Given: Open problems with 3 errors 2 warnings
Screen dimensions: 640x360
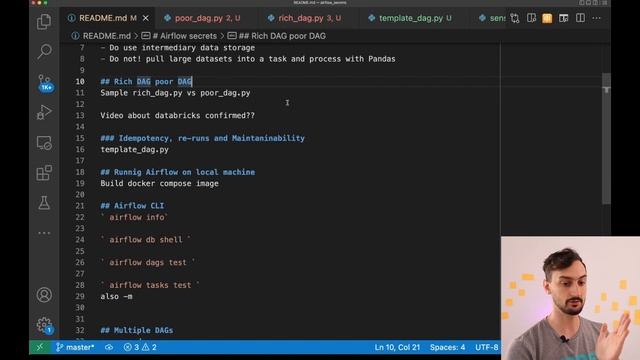Looking at the screenshot, I should pyautogui.click(x=140, y=347).
